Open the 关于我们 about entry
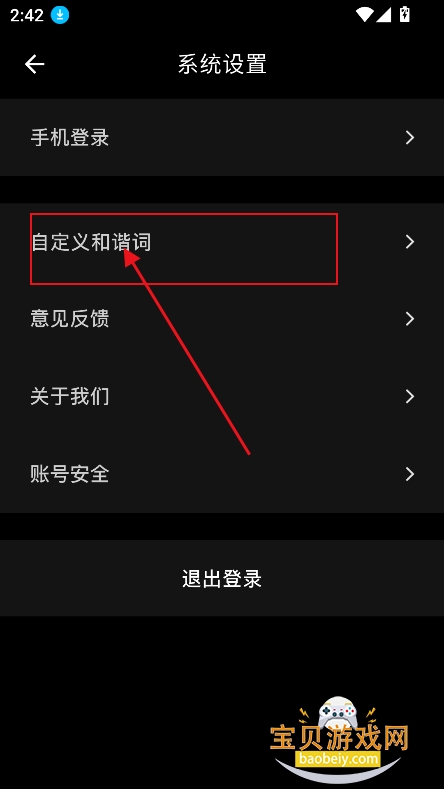 click(222, 397)
